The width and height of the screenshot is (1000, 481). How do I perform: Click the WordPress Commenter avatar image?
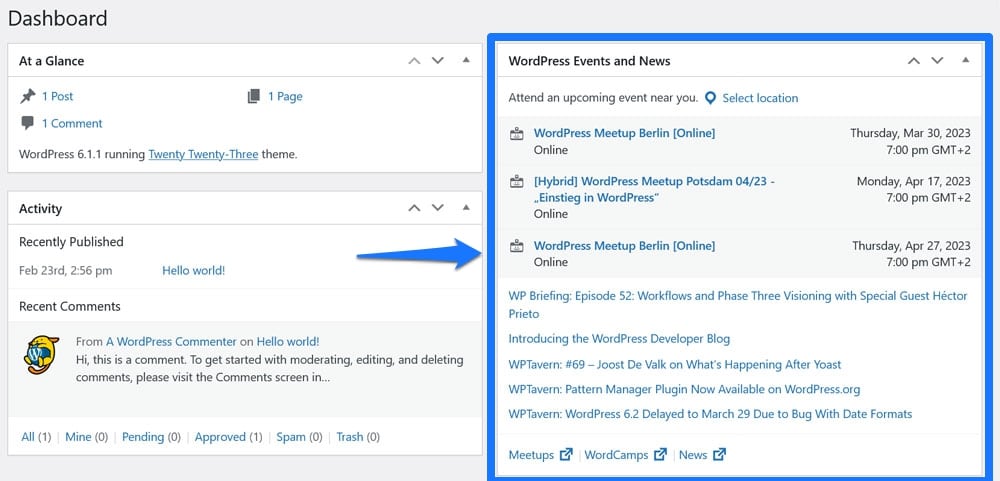pos(42,354)
